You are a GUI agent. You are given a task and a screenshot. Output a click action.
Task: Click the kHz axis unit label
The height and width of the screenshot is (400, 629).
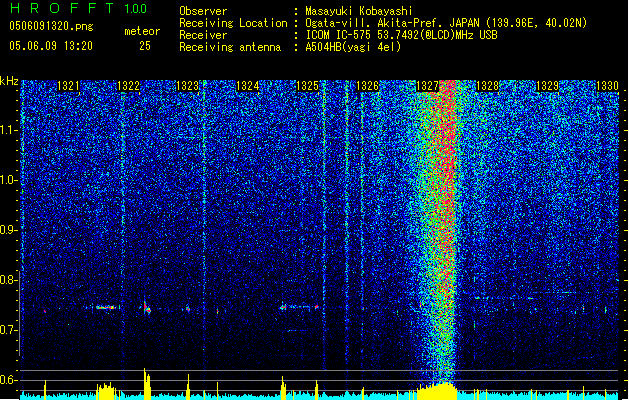tap(9, 81)
